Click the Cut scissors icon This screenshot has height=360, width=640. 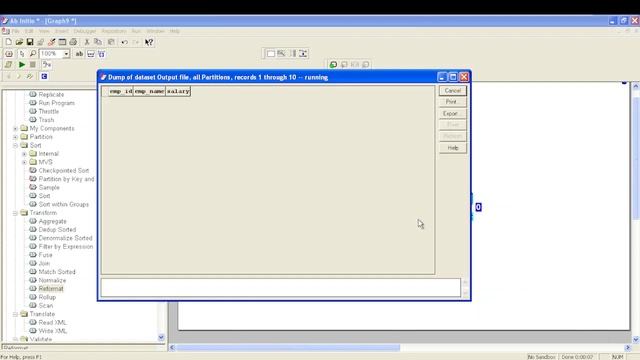pos(87,42)
